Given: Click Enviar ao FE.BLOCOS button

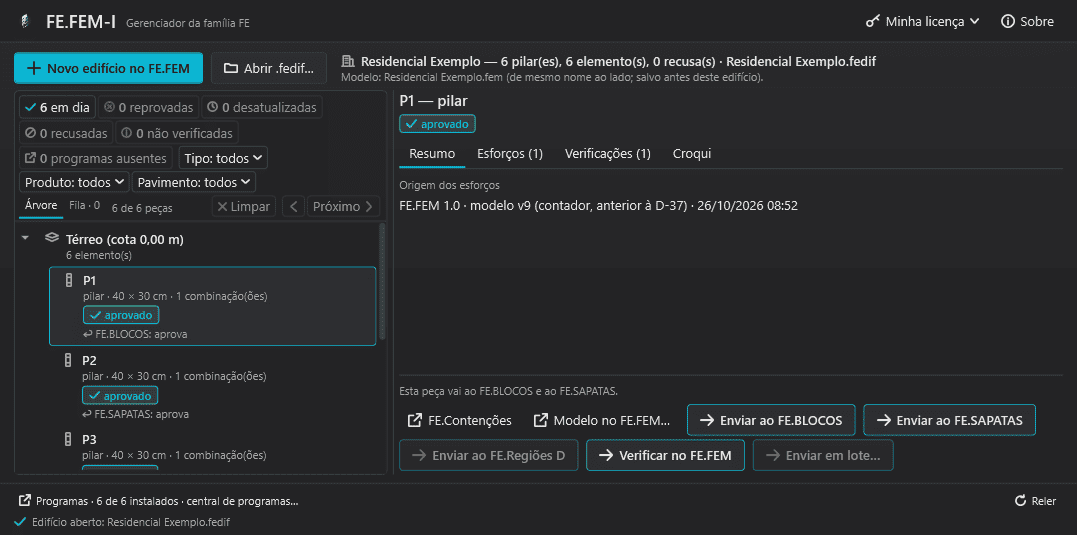Looking at the screenshot, I should tap(771, 420).
